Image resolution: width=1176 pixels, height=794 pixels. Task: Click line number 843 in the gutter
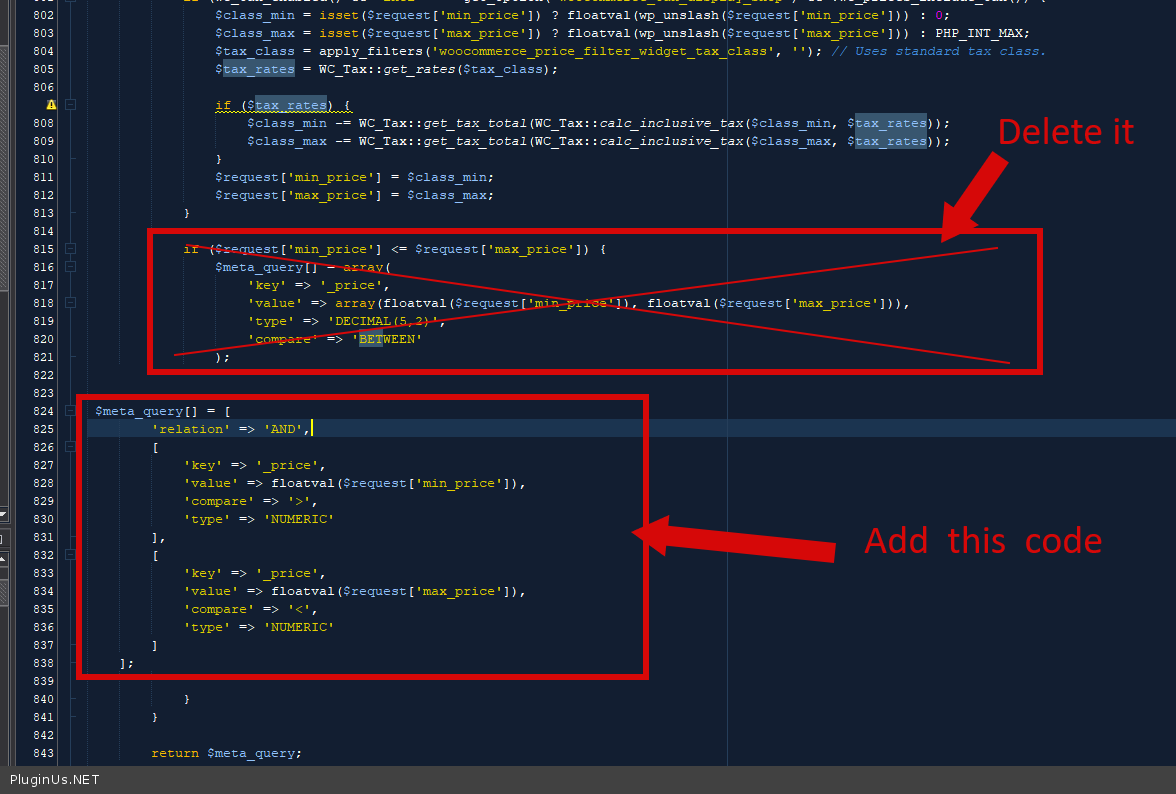pyautogui.click(x=44, y=753)
